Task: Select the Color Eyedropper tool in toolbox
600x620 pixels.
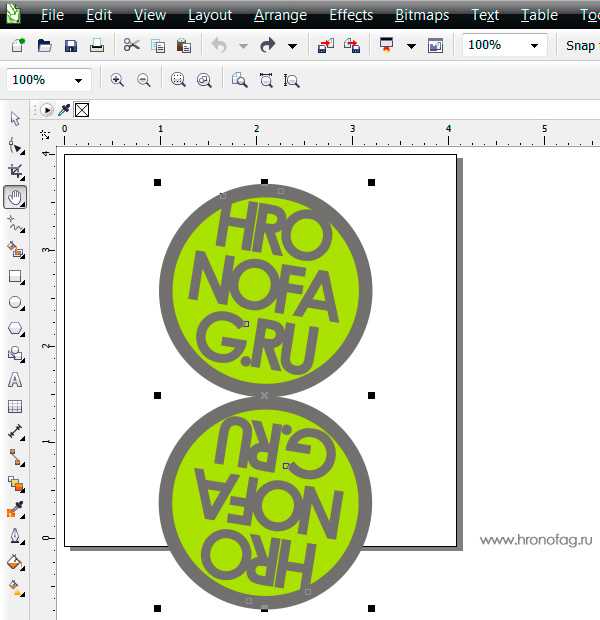Action: point(16,509)
